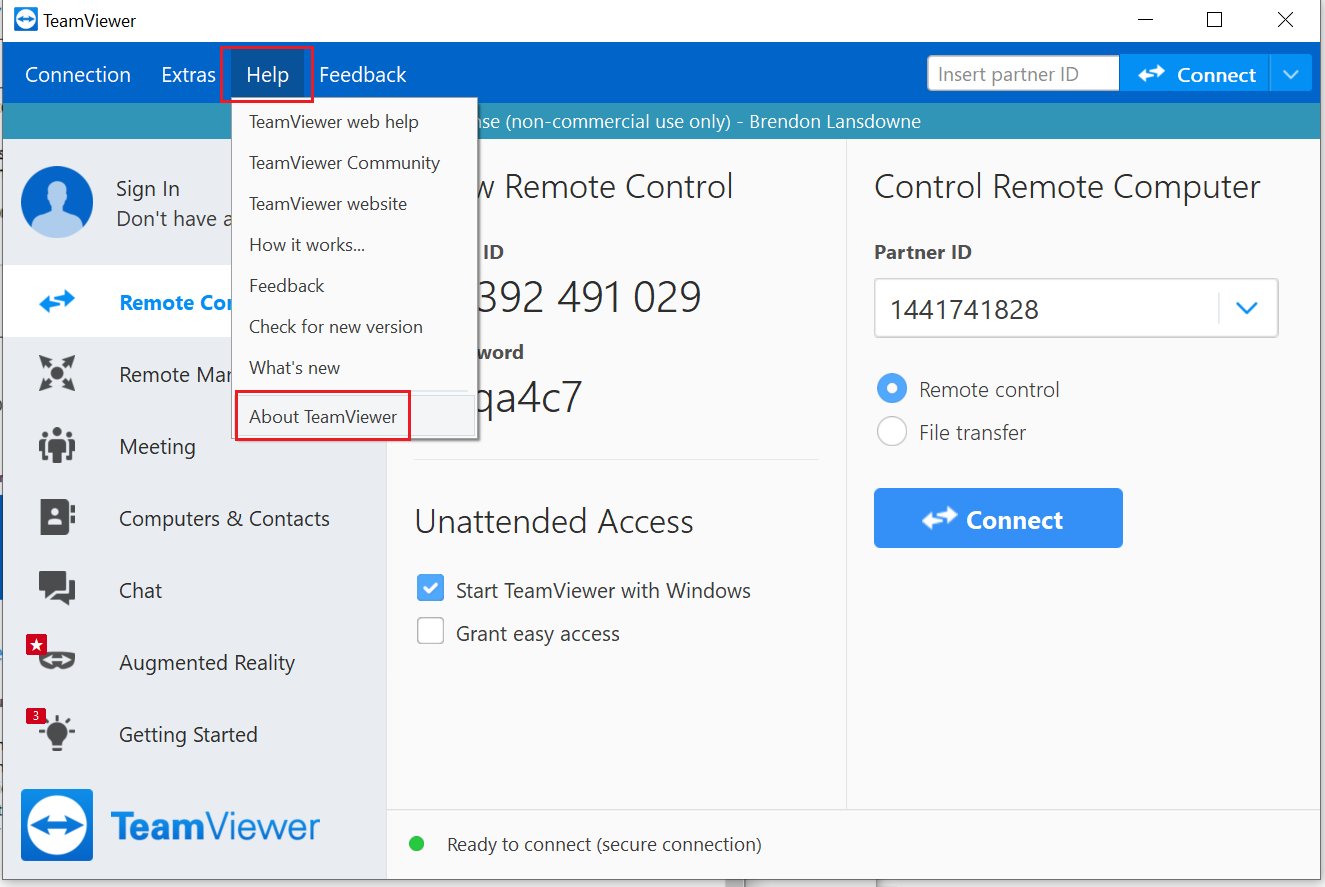The width and height of the screenshot is (1325, 887).
Task: Open the Feedback item in the menu bar
Action: point(363,75)
